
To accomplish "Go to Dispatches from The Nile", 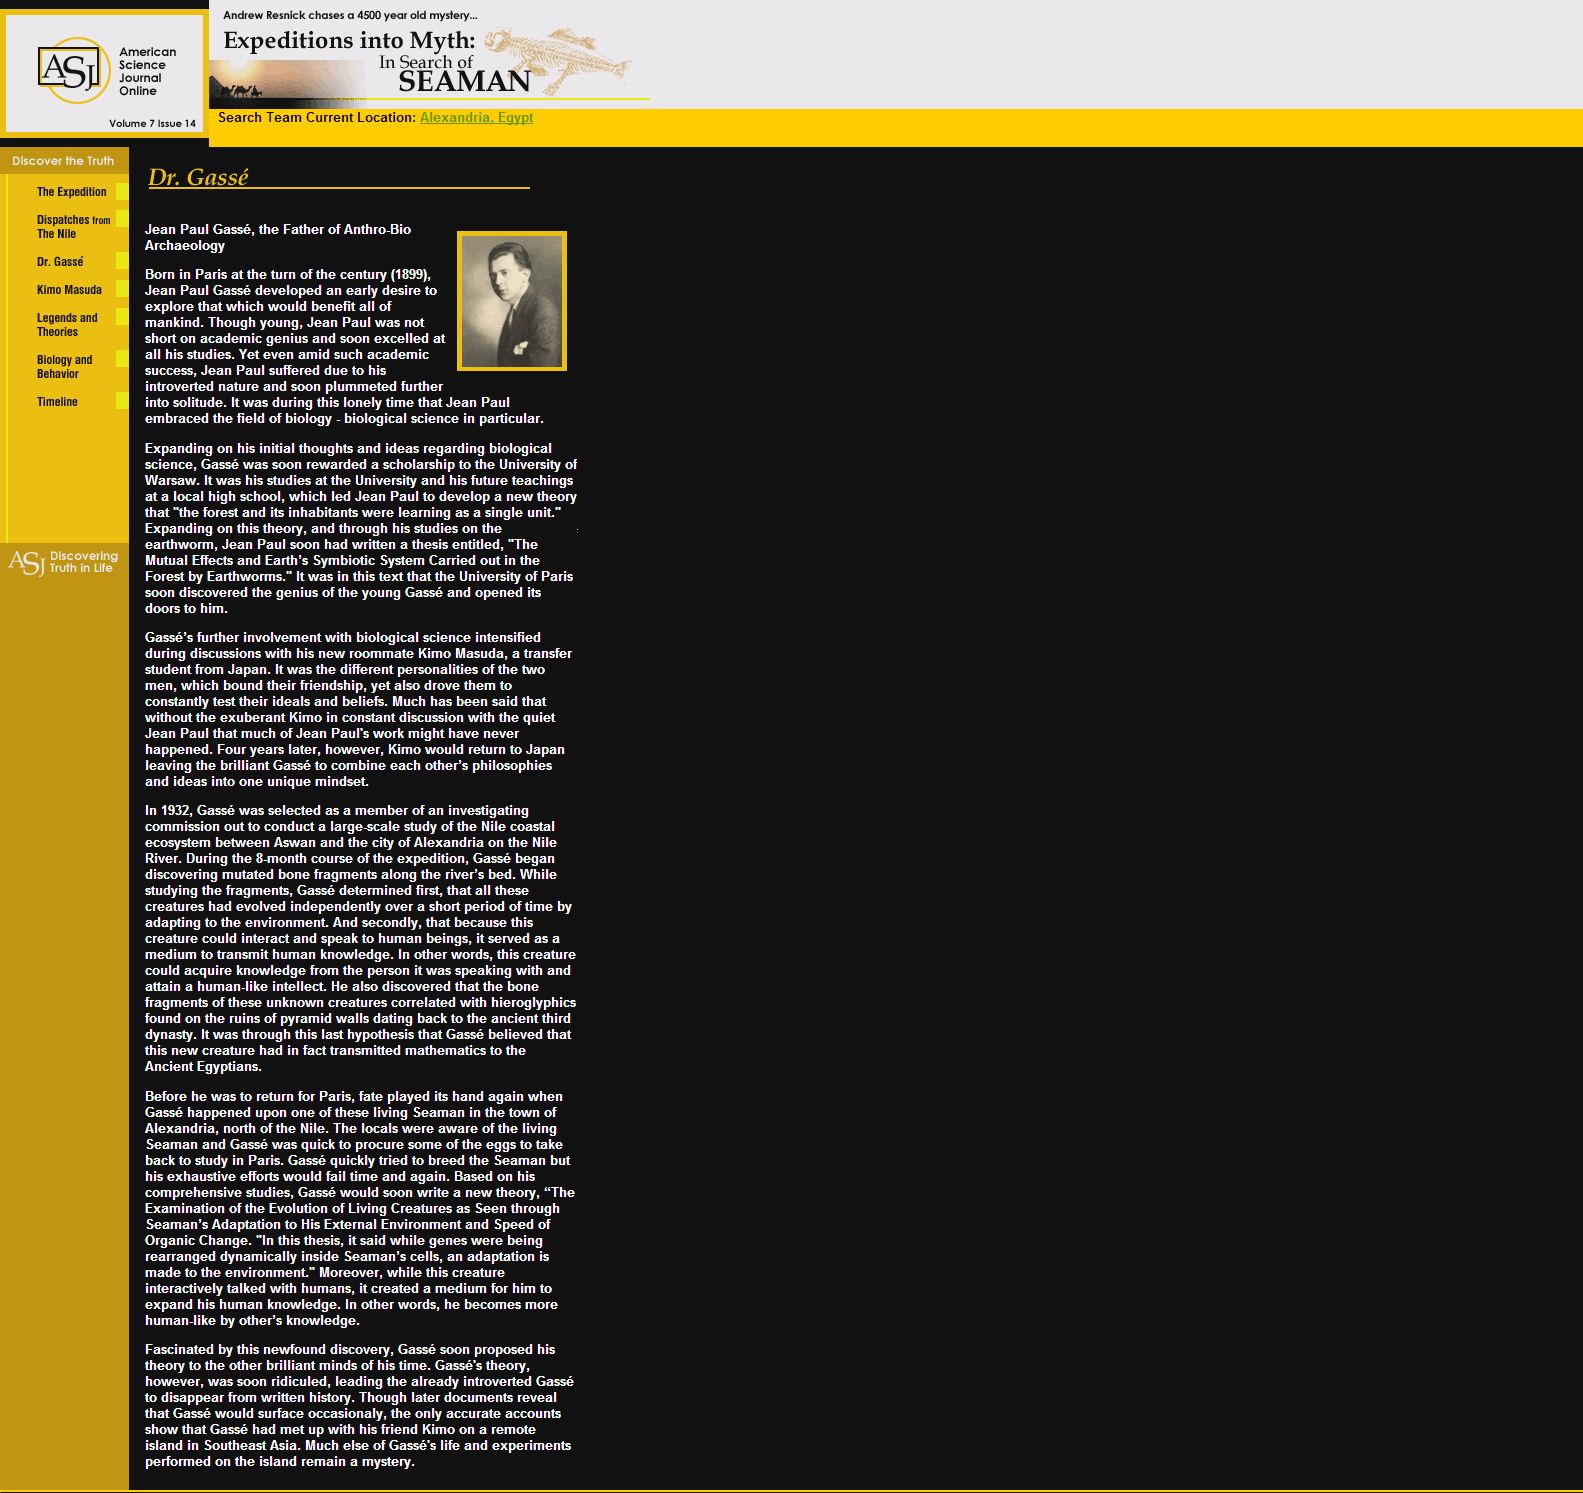I will [x=72, y=227].
